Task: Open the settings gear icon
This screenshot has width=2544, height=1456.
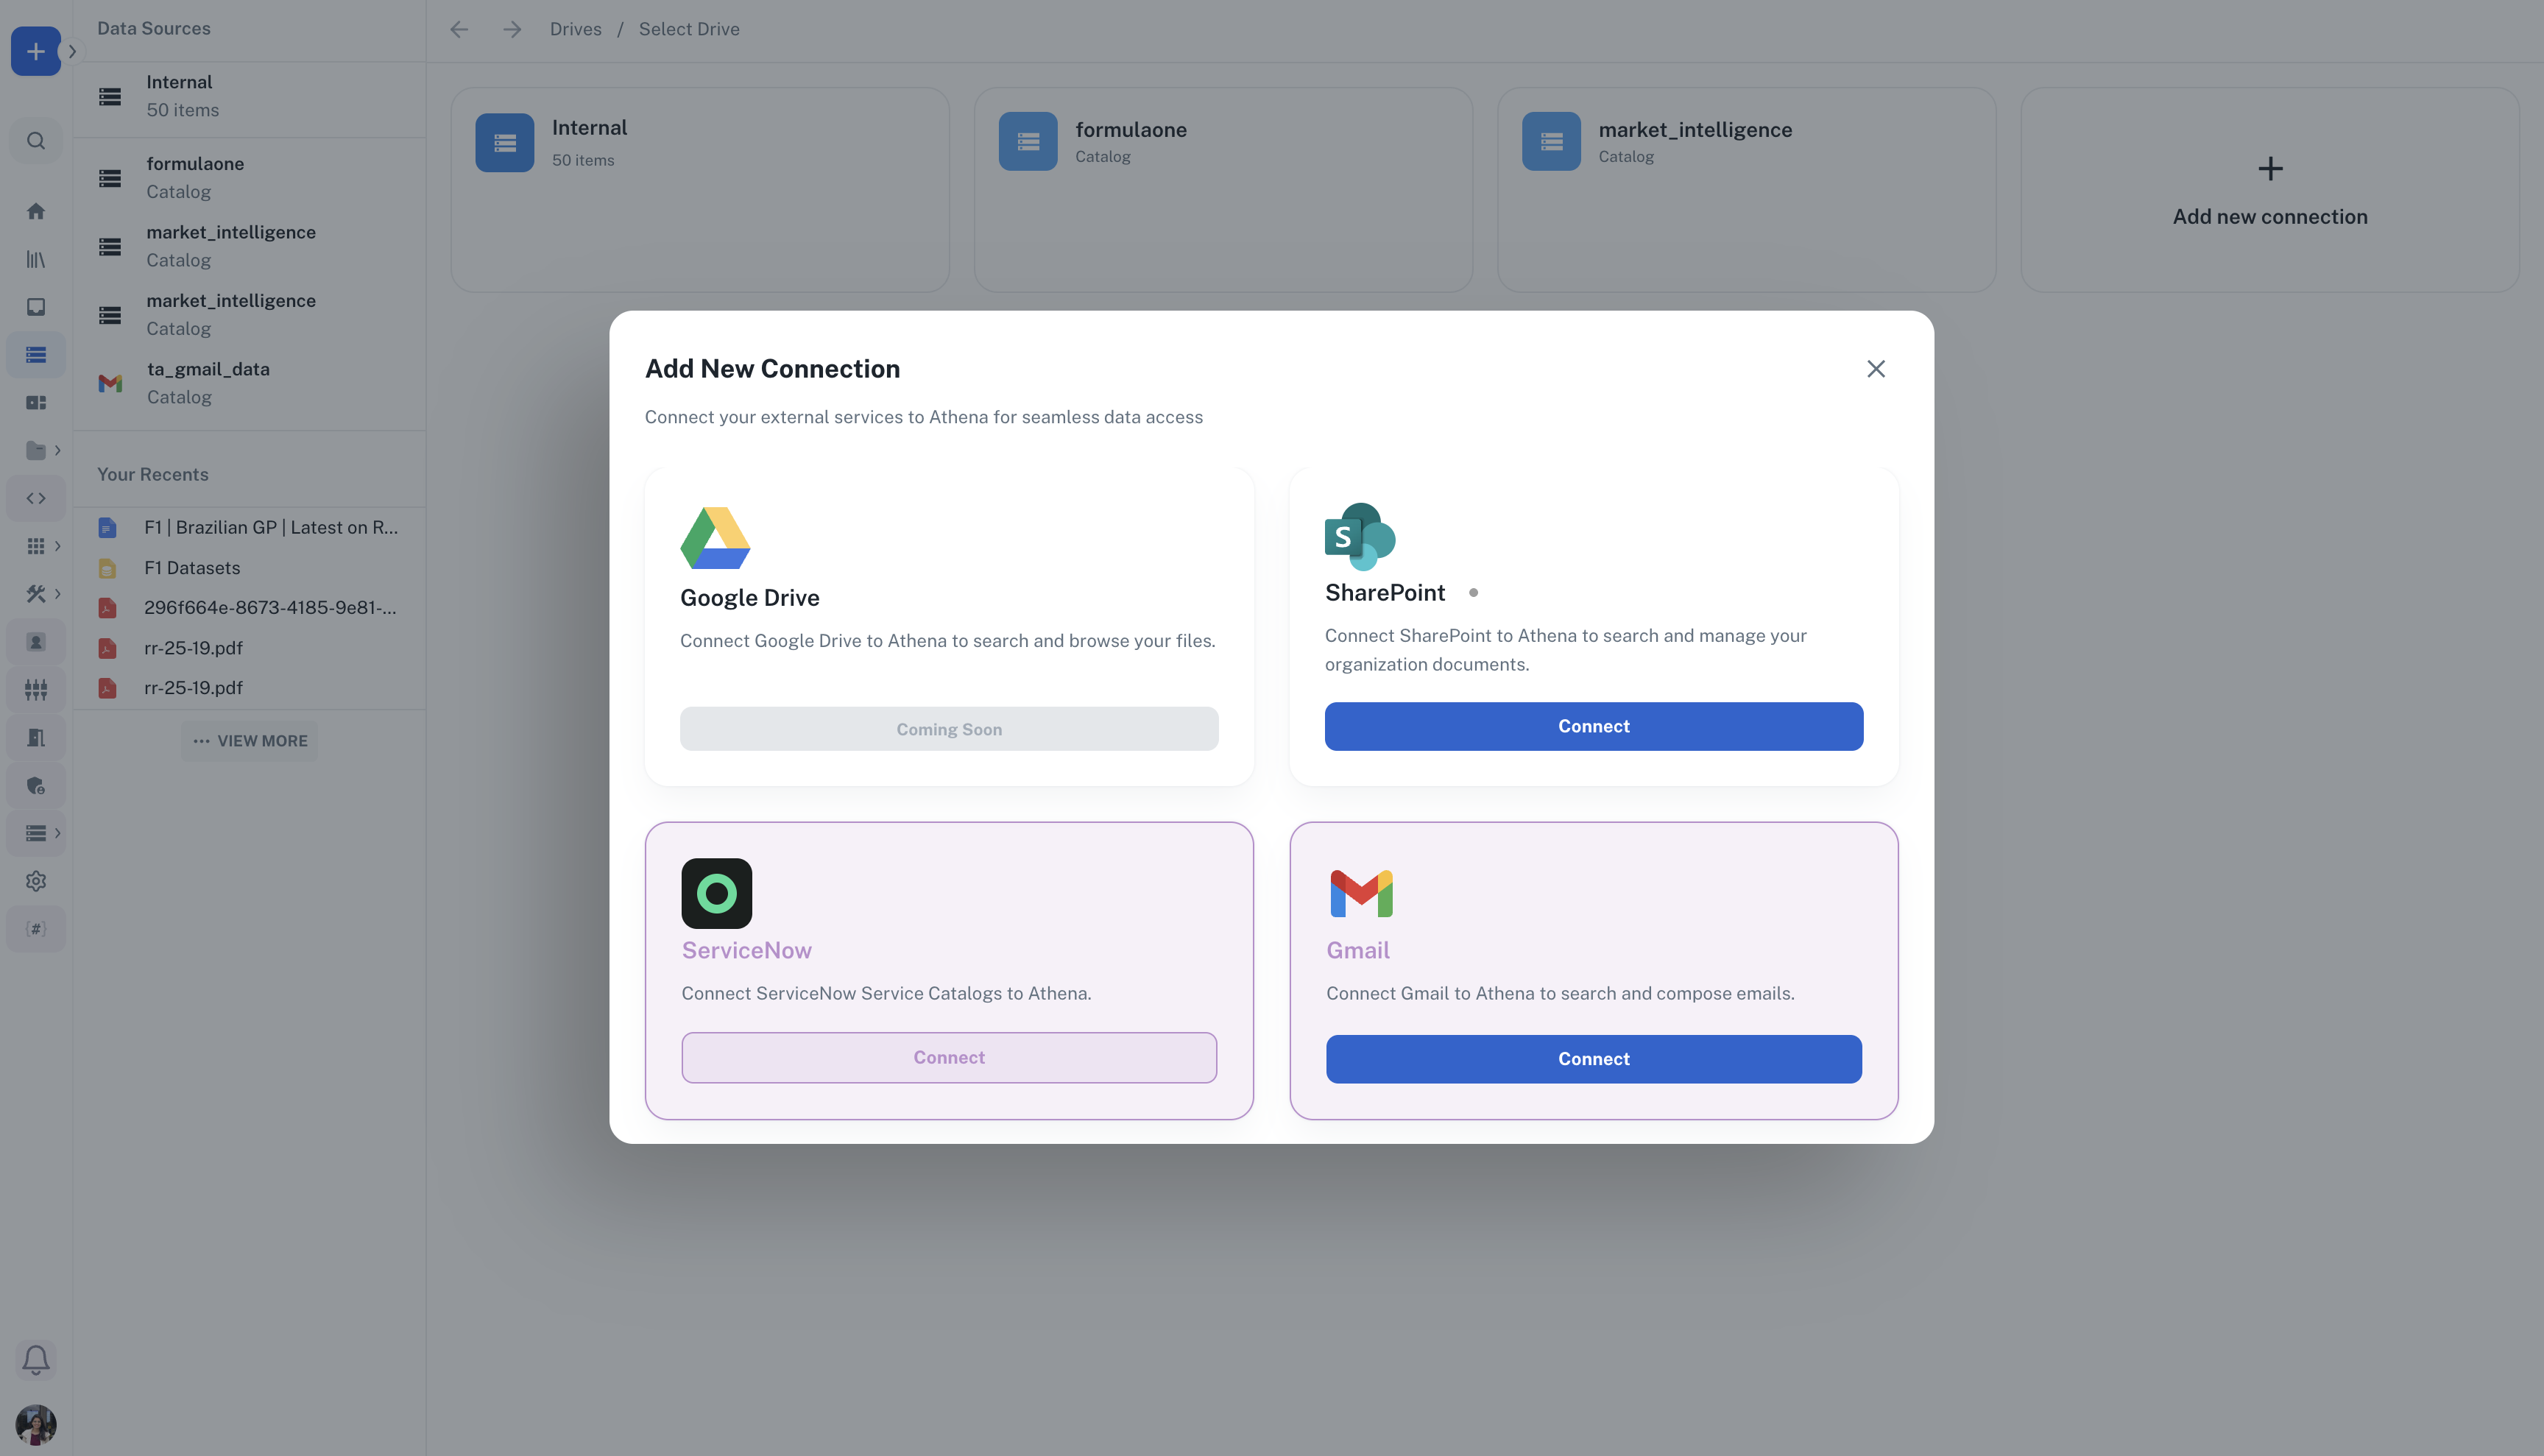Action: [x=36, y=881]
